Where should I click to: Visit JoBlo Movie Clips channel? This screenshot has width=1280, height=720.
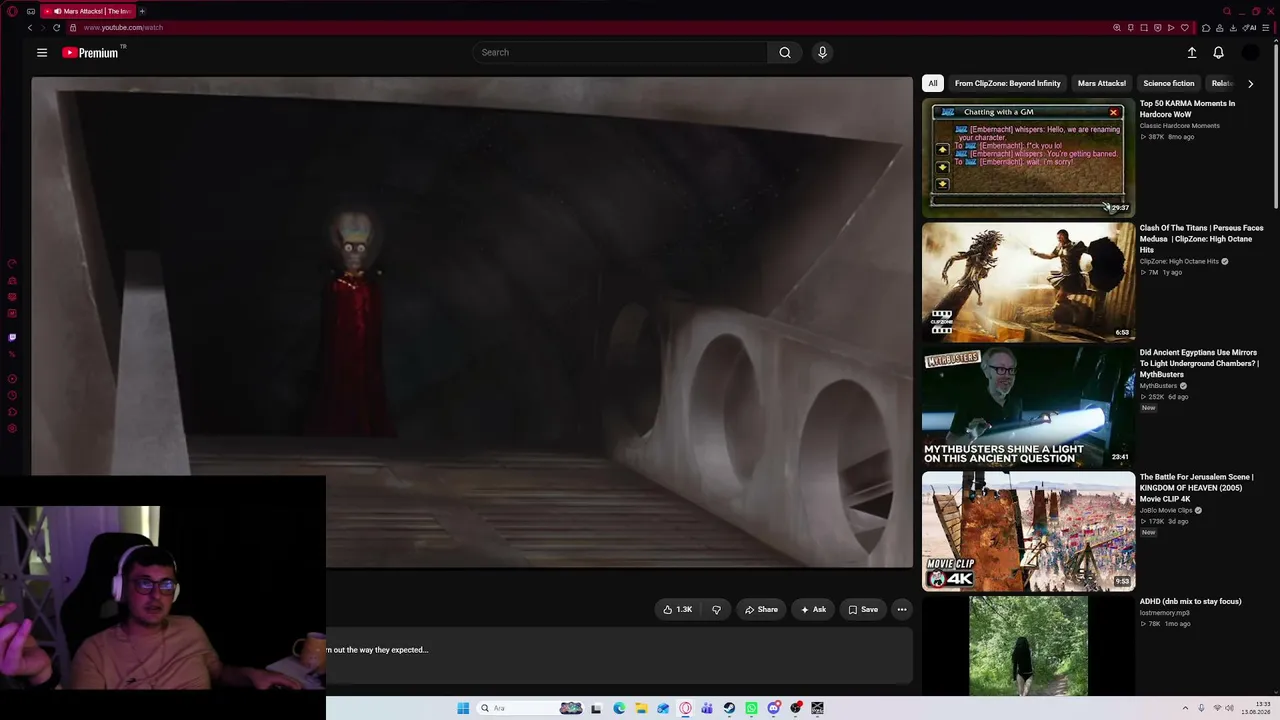coord(1166,510)
